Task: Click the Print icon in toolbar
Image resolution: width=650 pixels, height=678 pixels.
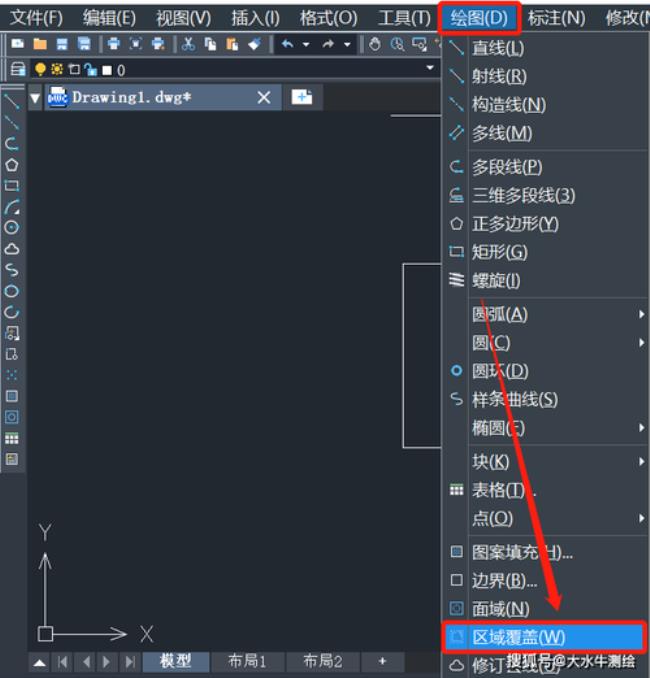Action: 114,44
